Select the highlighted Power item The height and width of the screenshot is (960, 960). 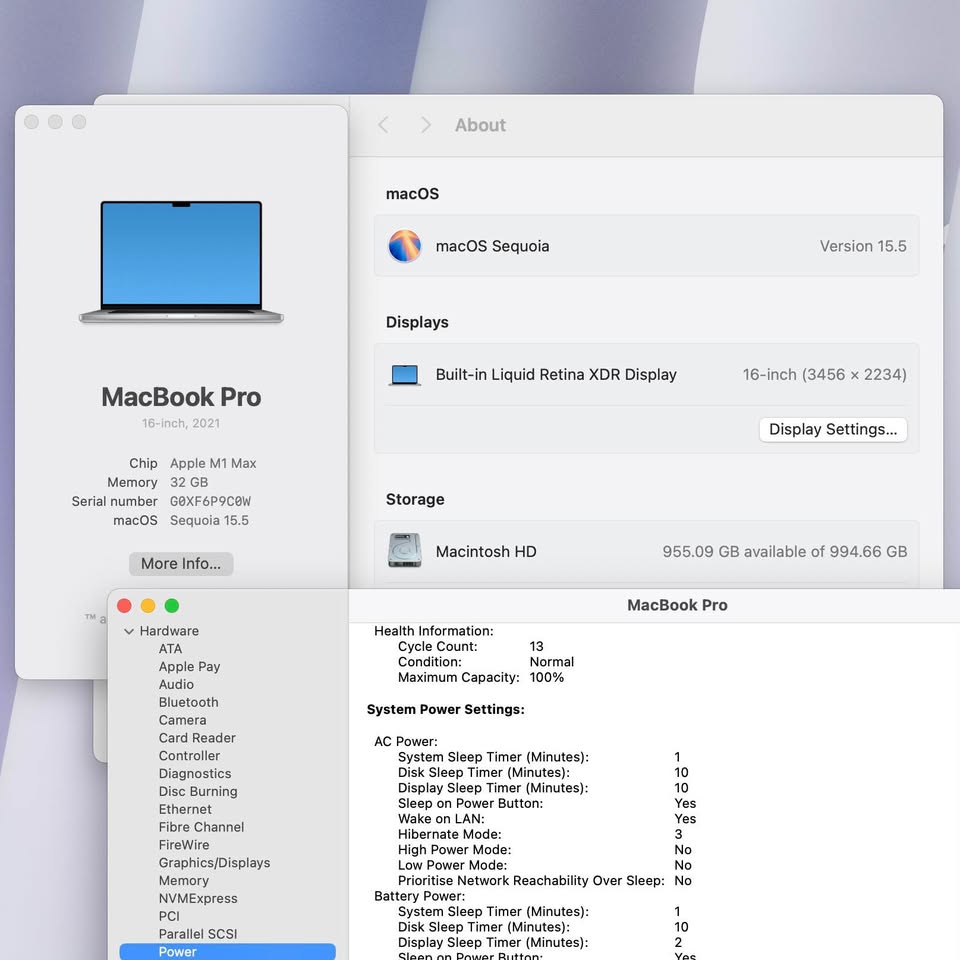228,951
